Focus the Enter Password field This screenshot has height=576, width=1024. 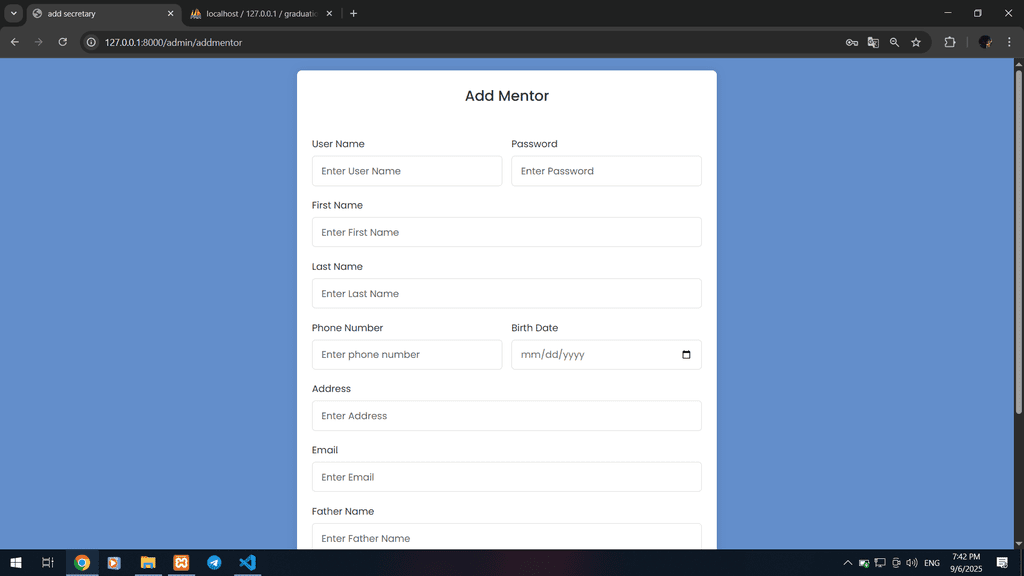pyautogui.click(x=606, y=171)
